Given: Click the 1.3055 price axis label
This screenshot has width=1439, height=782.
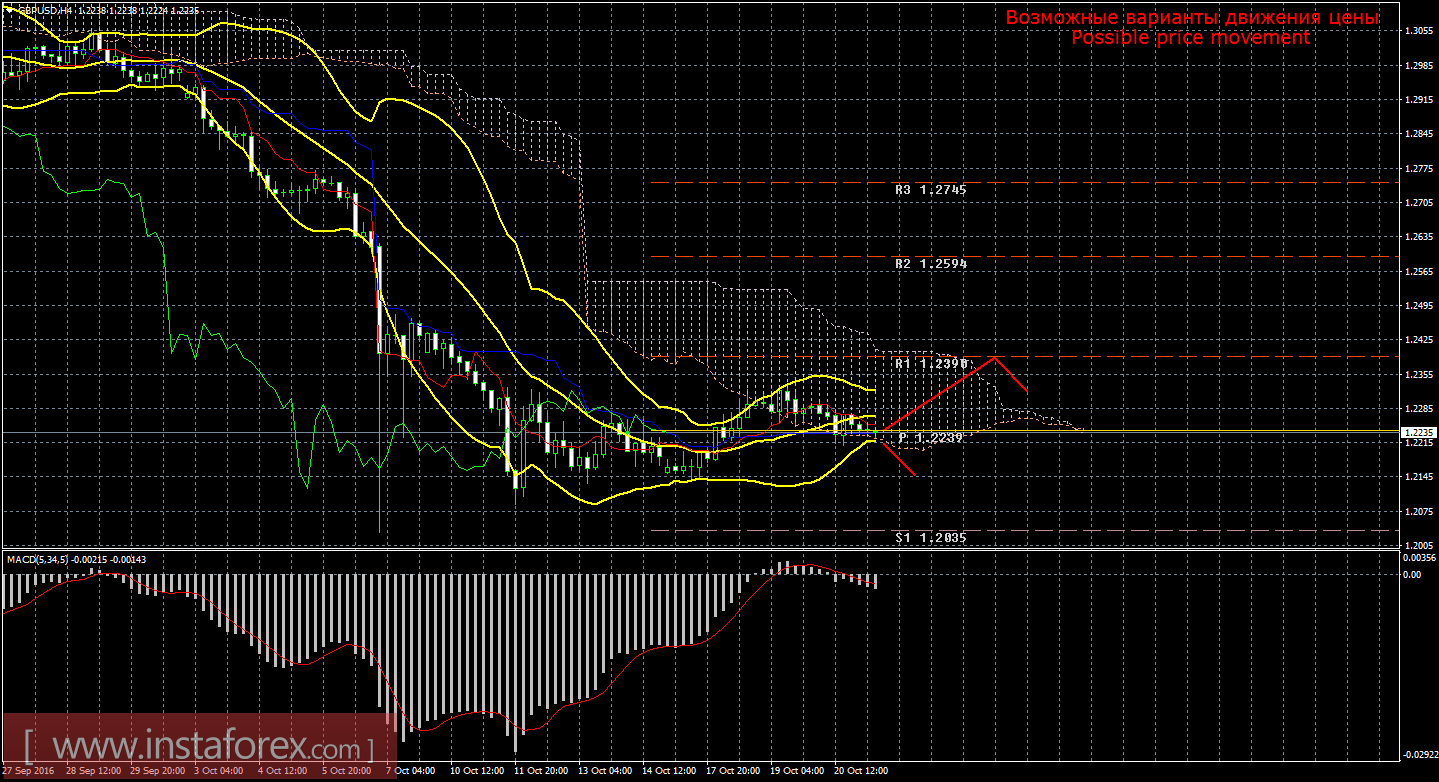Looking at the screenshot, I should pos(1417,31).
